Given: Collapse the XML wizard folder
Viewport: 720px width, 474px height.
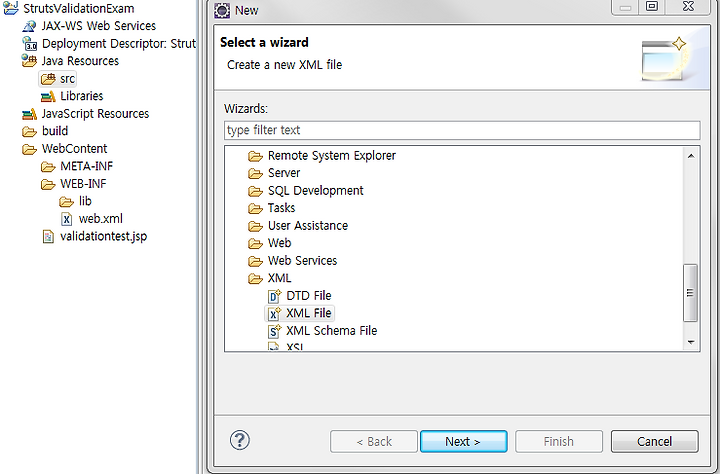Looking at the screenshot, I should pos(256,278).
